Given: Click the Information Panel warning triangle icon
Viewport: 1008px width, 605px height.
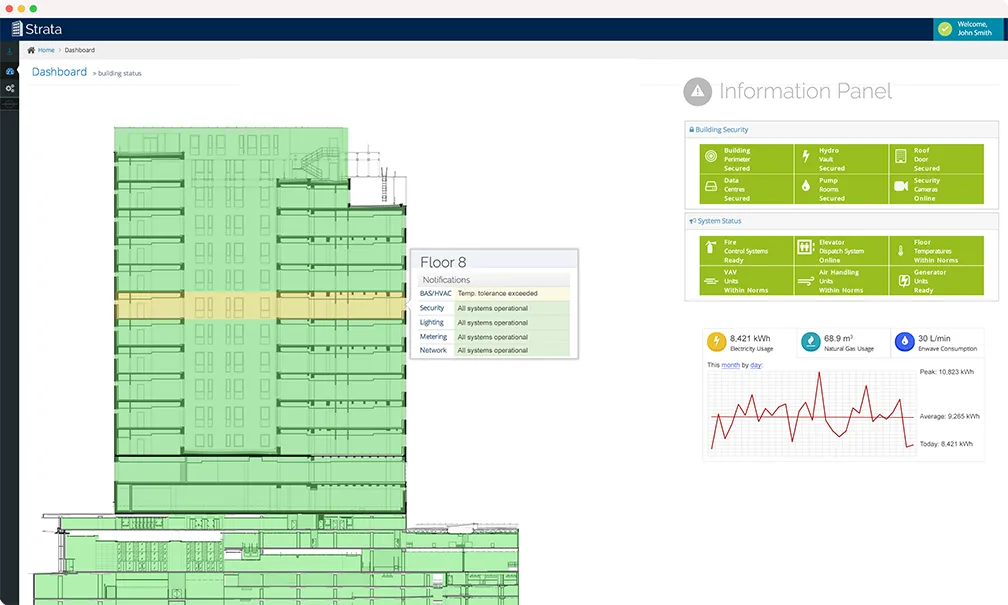Looking at the screenshot, I should click(698, 91).
